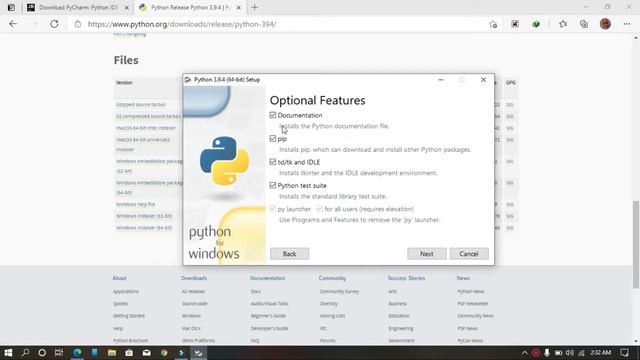The width and height of the screenshot is (640, 360).
Task: Open browser Settings and more menu
Action: [x=627, y=24]
